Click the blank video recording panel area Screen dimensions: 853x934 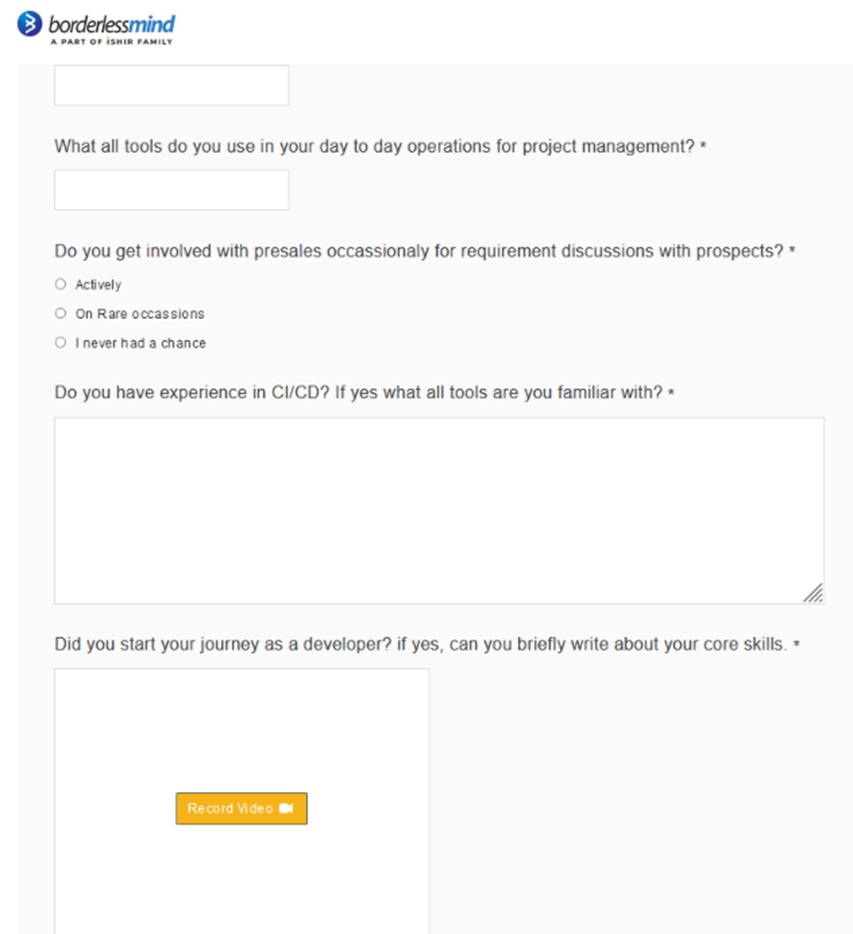(x=241, y=730)
